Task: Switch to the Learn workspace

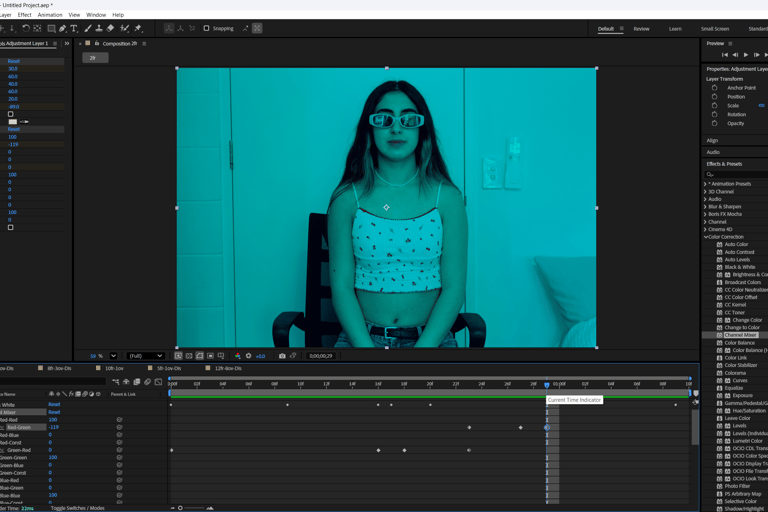Action: pos(675,29)
